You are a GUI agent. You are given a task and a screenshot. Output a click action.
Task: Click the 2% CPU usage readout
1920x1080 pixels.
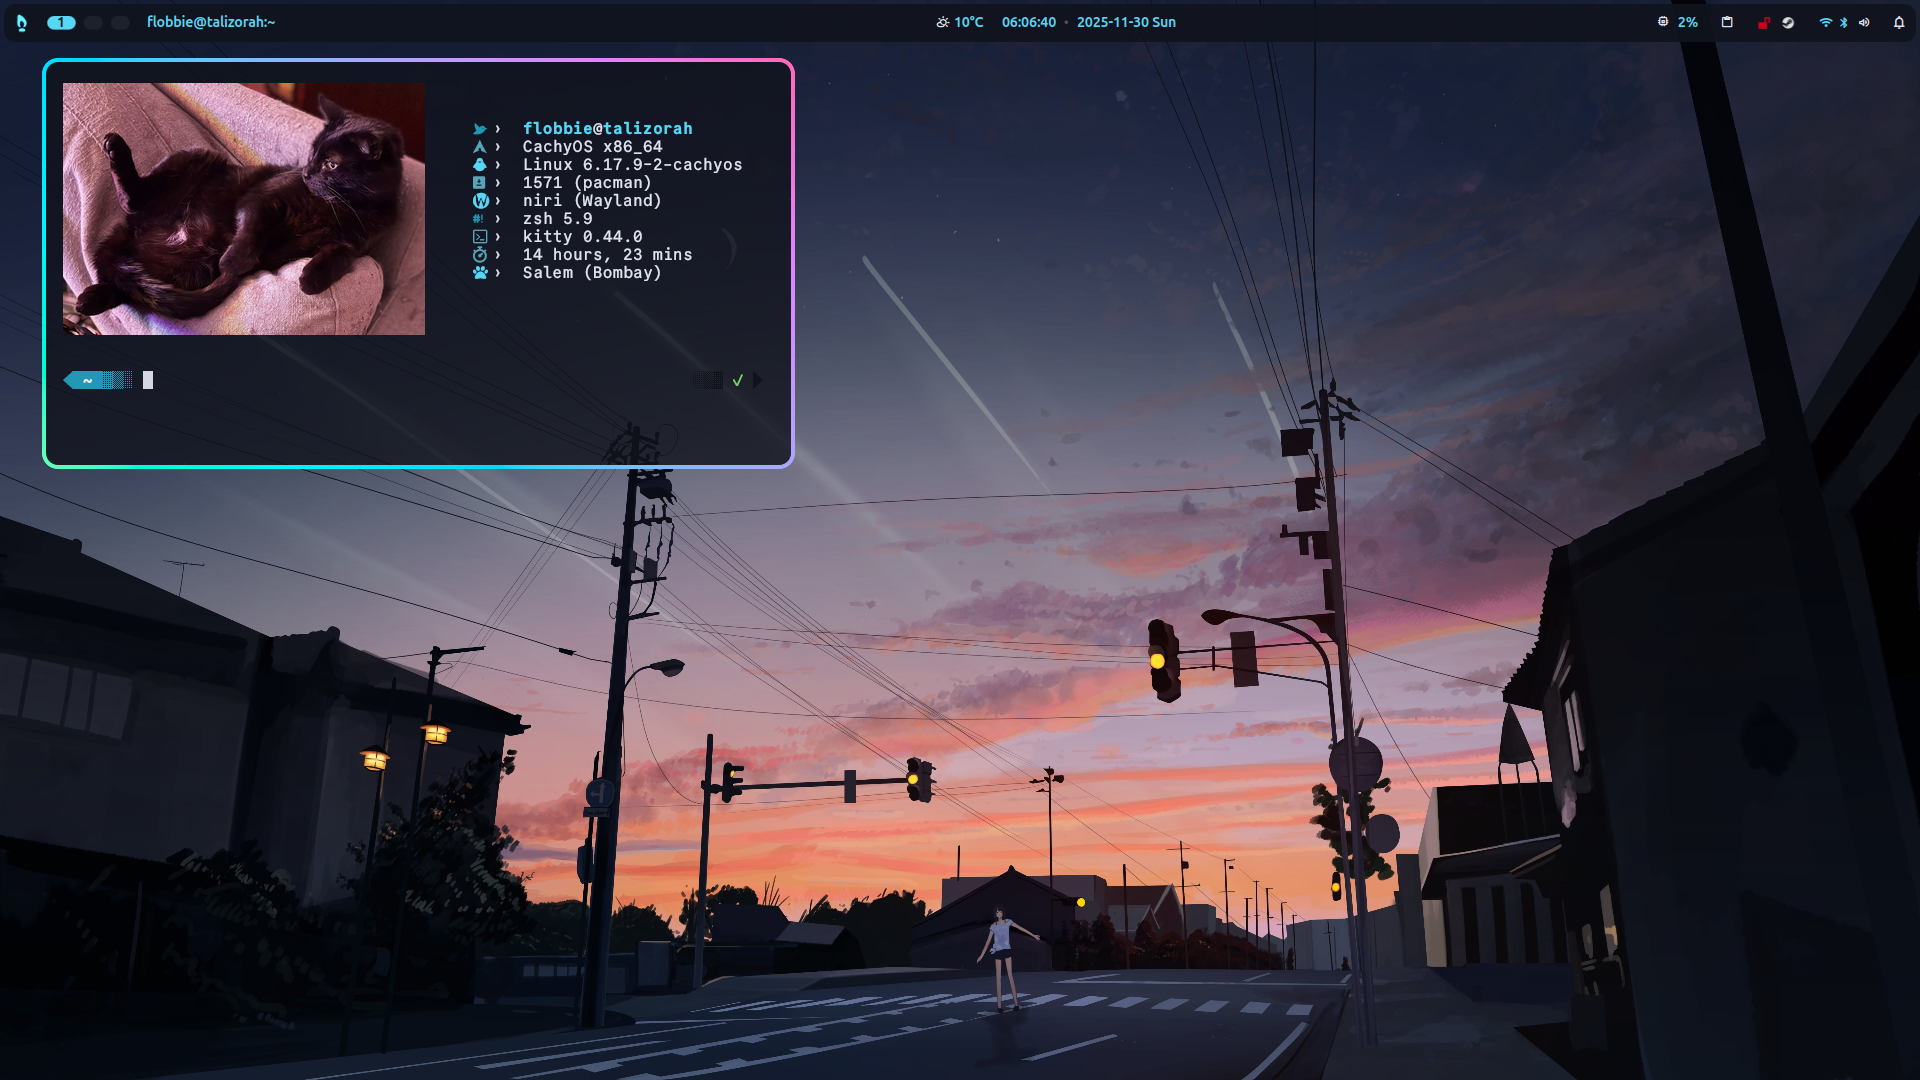tap(1688, 22)
